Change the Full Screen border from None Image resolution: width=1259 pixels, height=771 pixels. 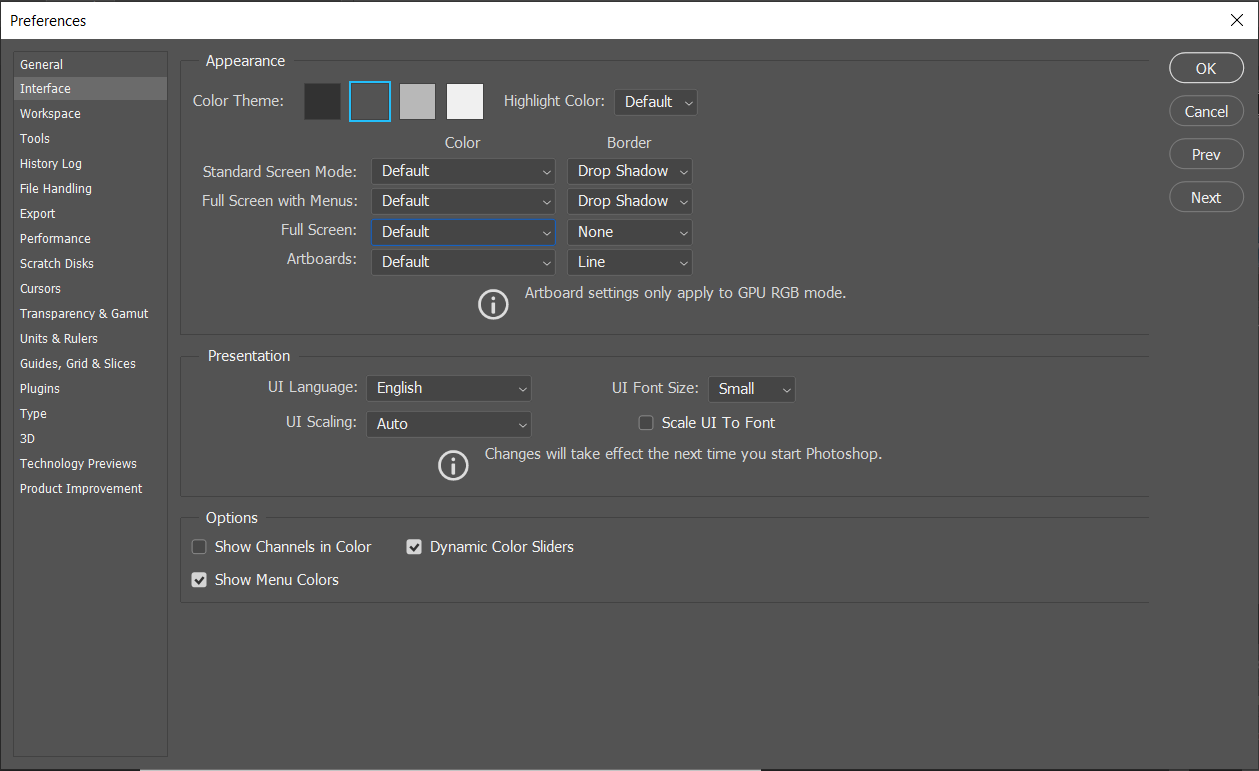(x=628, y=232)
